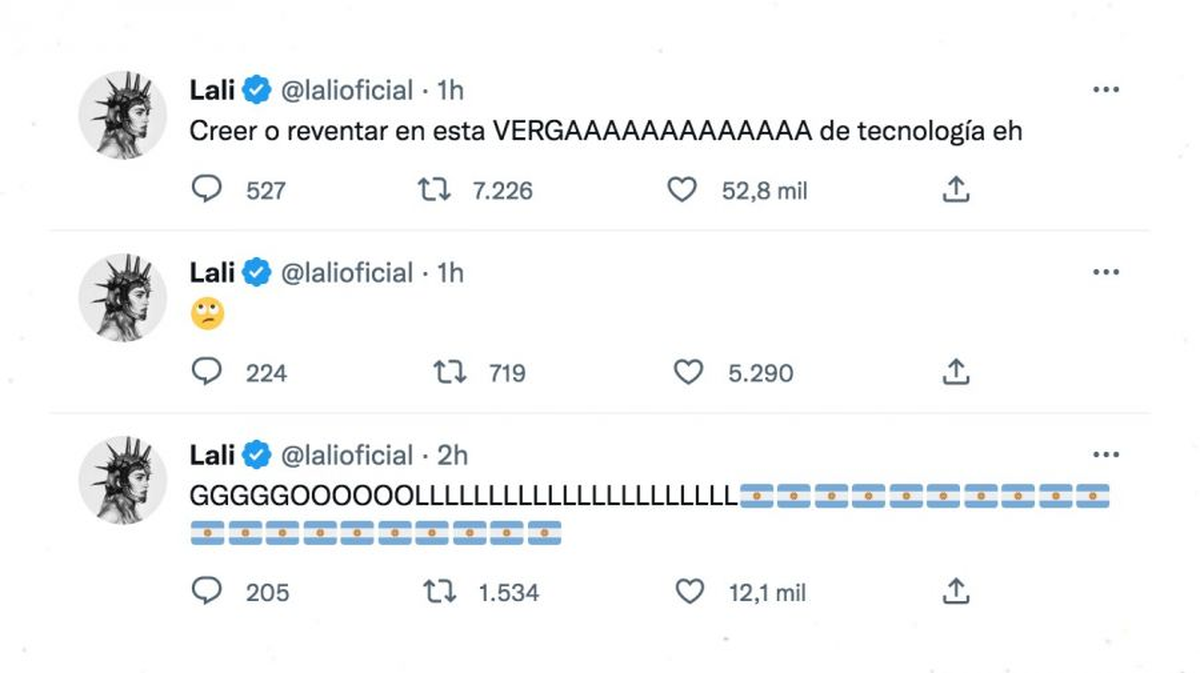Like the tweet with 52,8 mil likes
Screen dimensions: 1200x673
(x=681, y=189)
